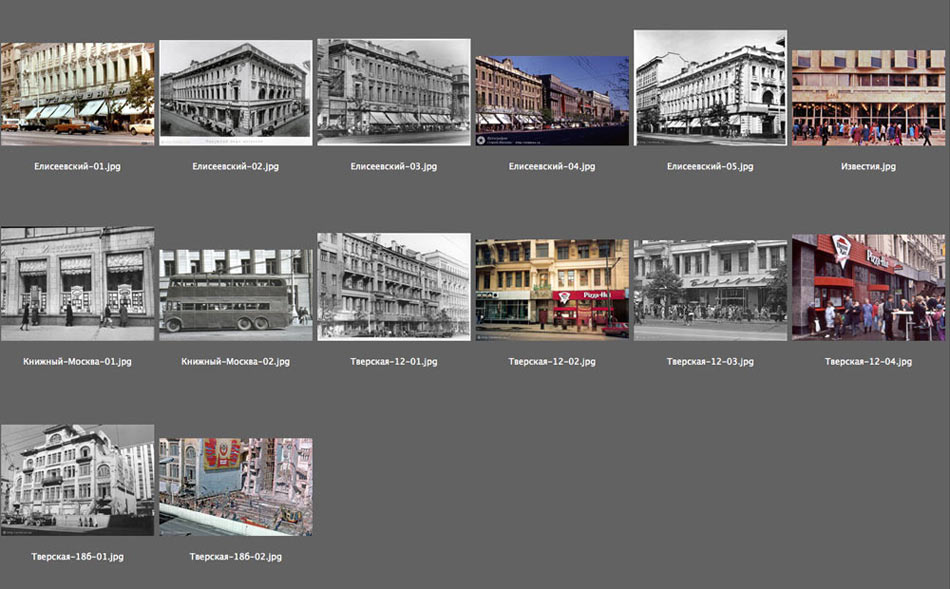
Task: Click the Тверская-12-03.jpg thumbnail image
Action: (710, 290)
